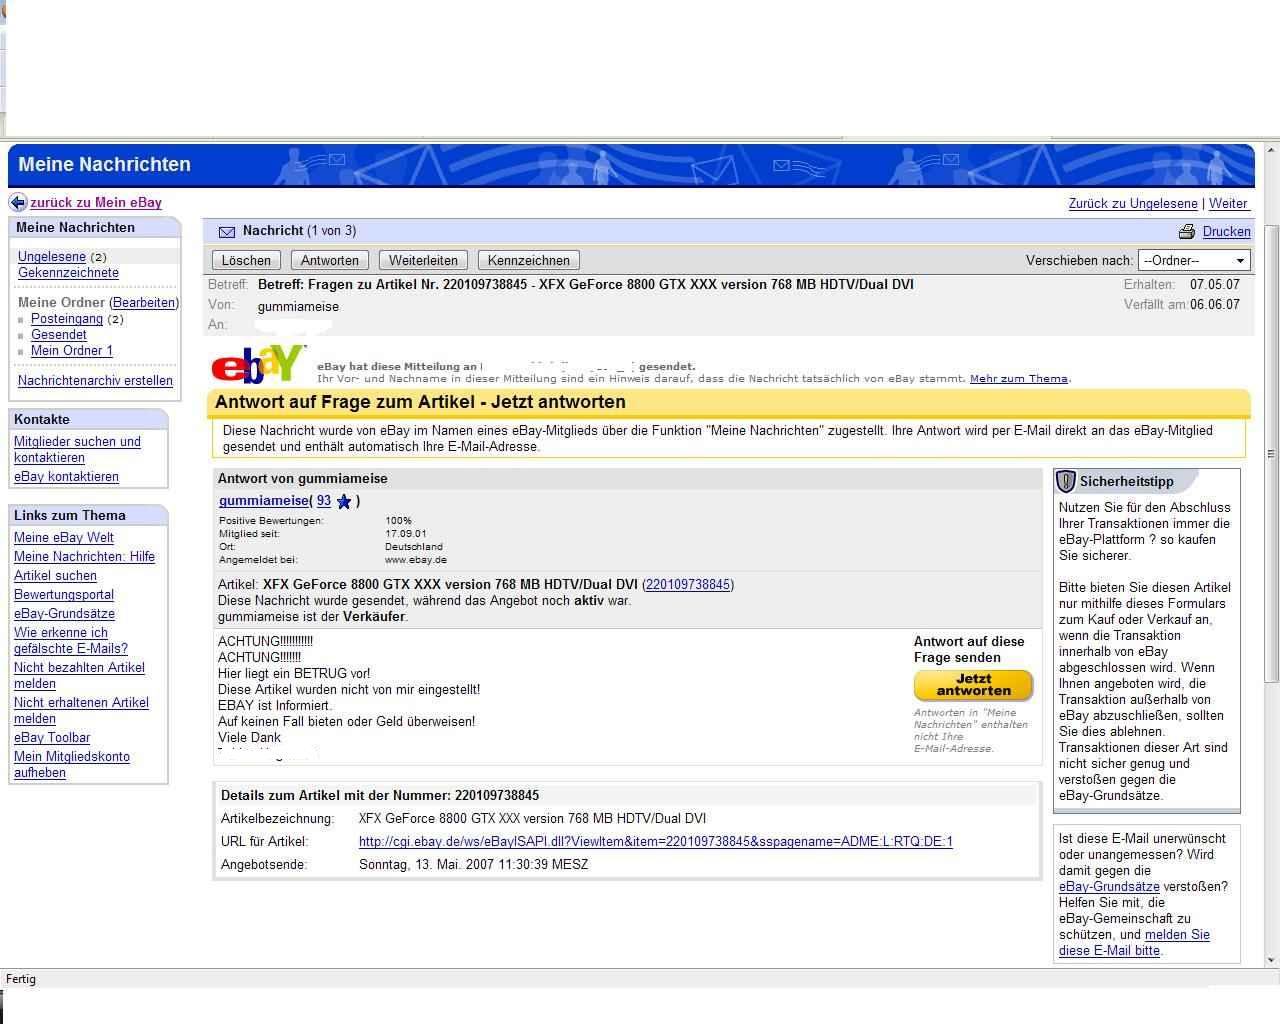Open gummiameise user profile link
This screenshot has width=1280, height=1024.
pyautogui.click(x=263, y=501)
